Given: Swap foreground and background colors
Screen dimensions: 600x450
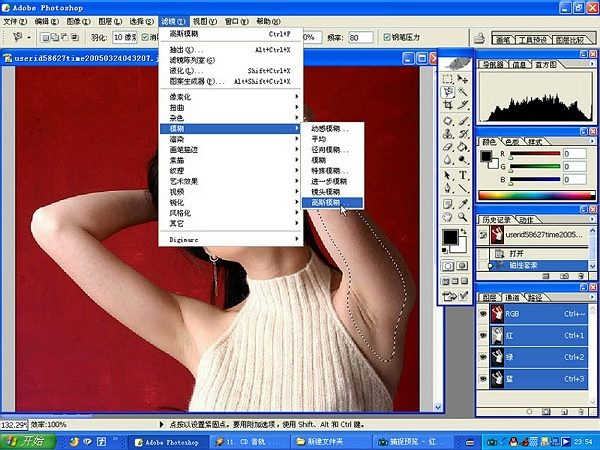Looking at the screenshot, I should [463, 232].
